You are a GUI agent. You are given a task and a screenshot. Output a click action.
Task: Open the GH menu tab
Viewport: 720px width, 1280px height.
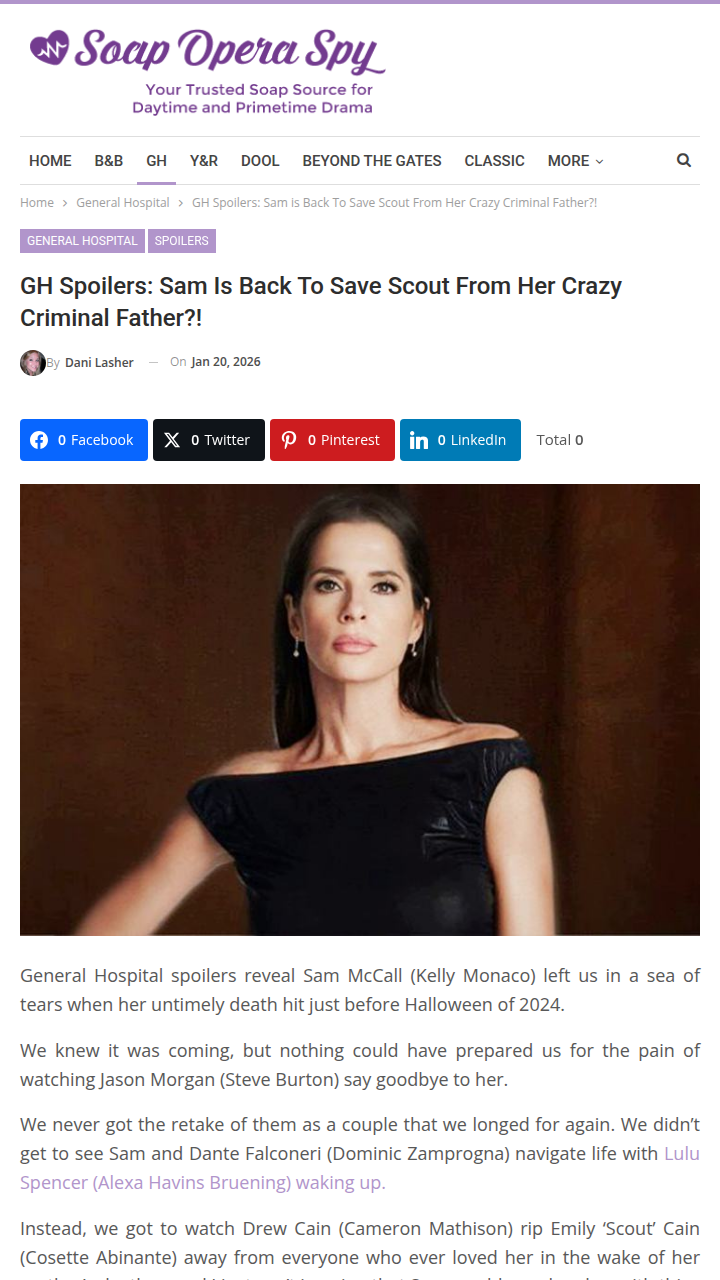156,161
